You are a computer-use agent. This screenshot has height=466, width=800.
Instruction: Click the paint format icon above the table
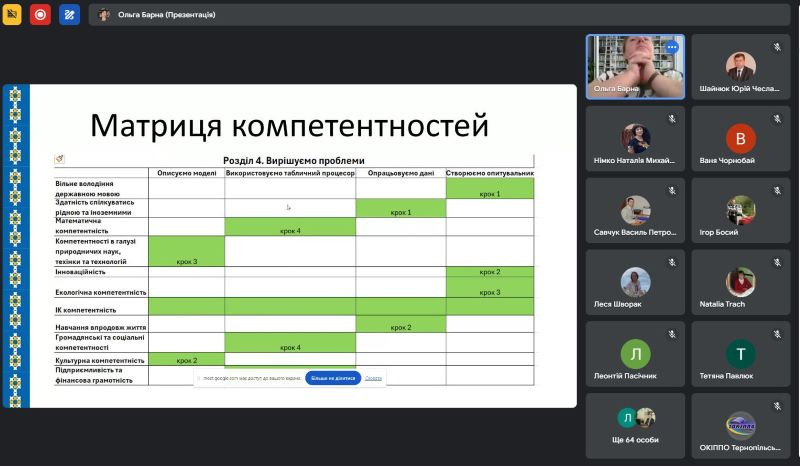pyautogui.click(x=59, y=159)
